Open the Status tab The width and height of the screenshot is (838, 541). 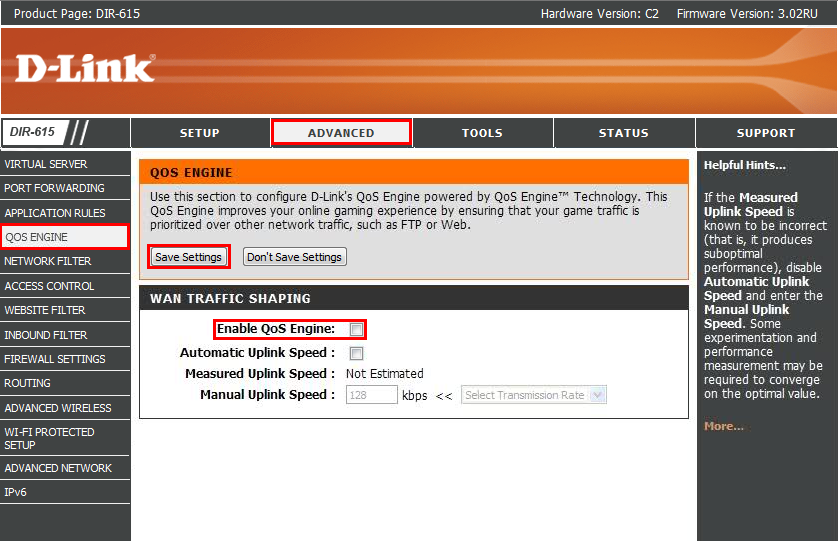coord(623,133)
